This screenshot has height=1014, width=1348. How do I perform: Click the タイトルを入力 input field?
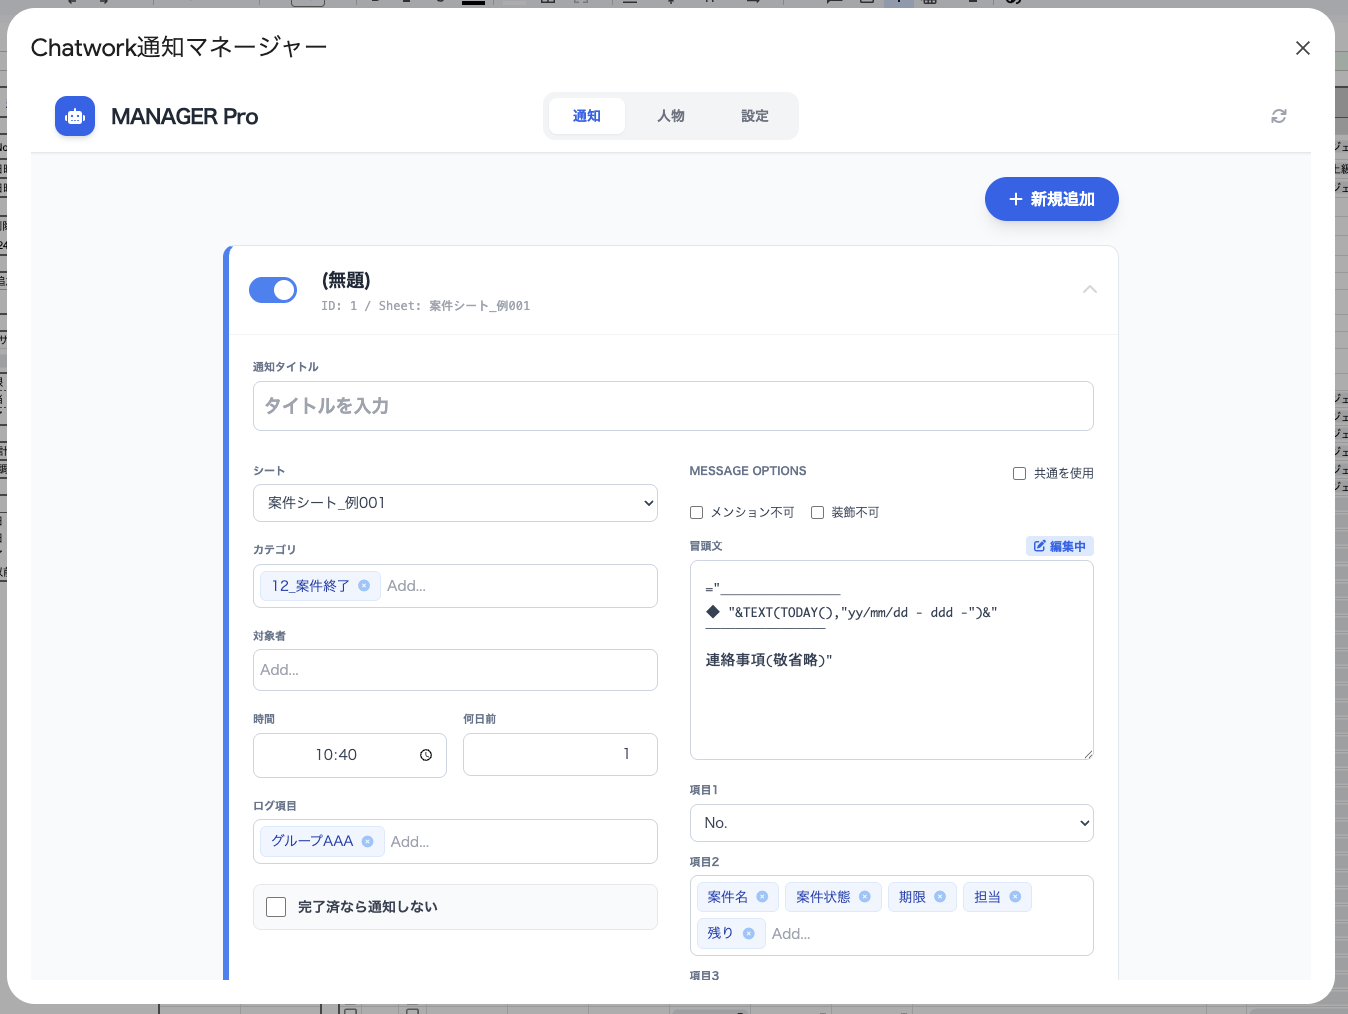pos(673,406)
